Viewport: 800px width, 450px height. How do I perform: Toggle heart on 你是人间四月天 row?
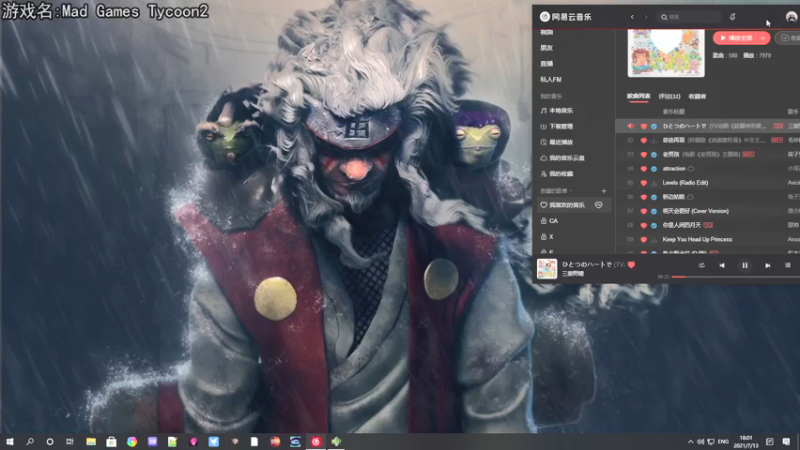(x=644, y=225)
